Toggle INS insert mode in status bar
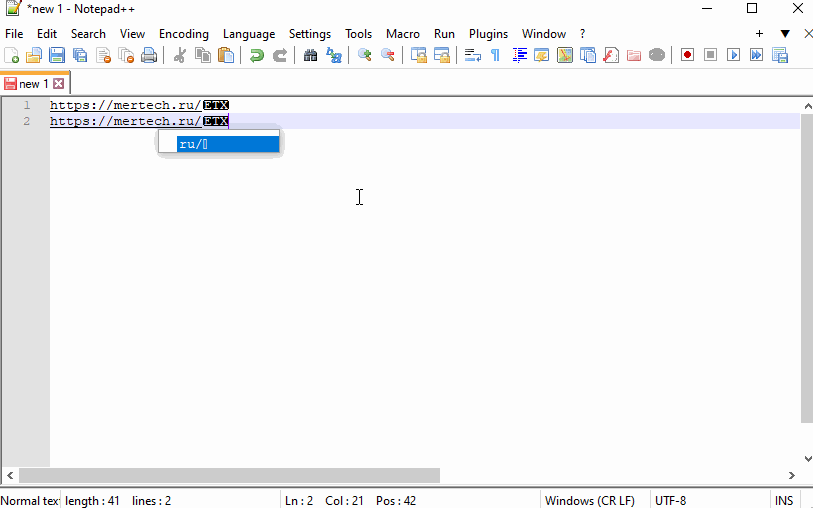Screen dimensions: 813x508 click(x=783, y=500)
